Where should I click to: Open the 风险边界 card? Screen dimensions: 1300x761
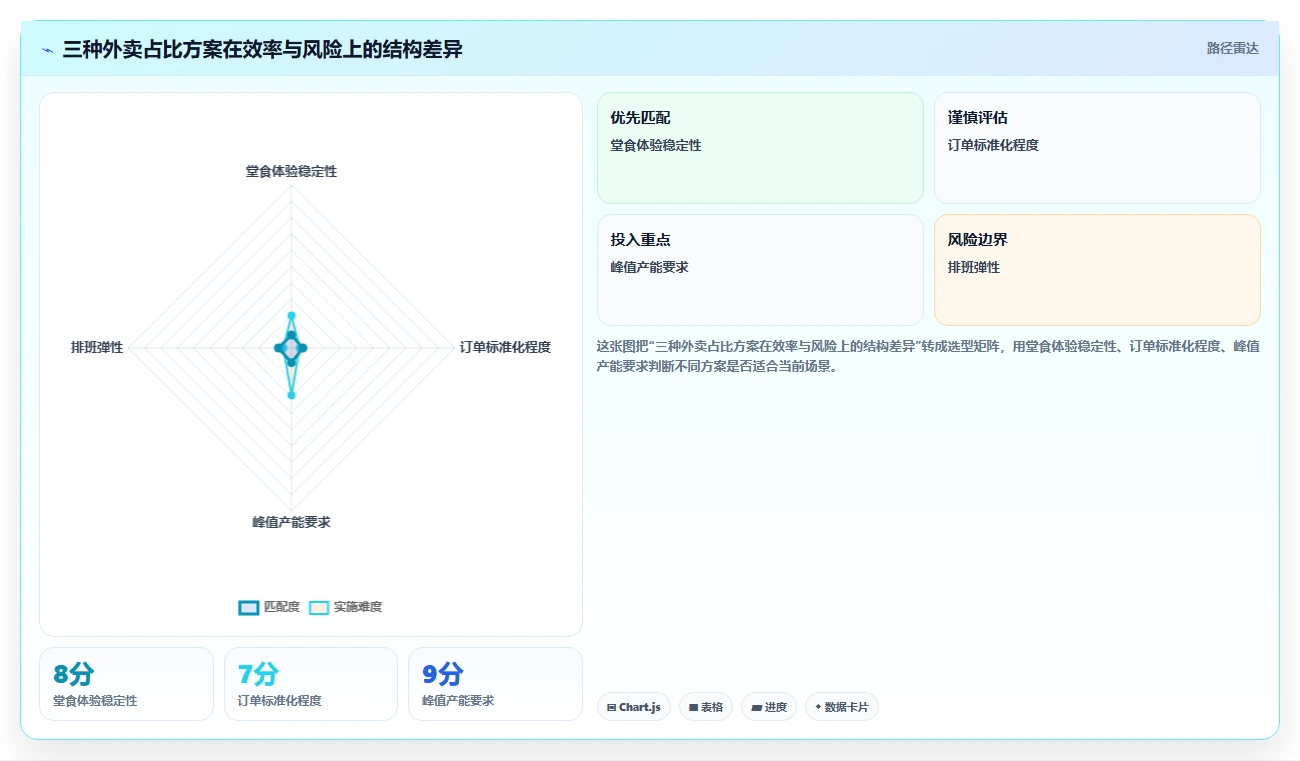tap(1097, 270)
